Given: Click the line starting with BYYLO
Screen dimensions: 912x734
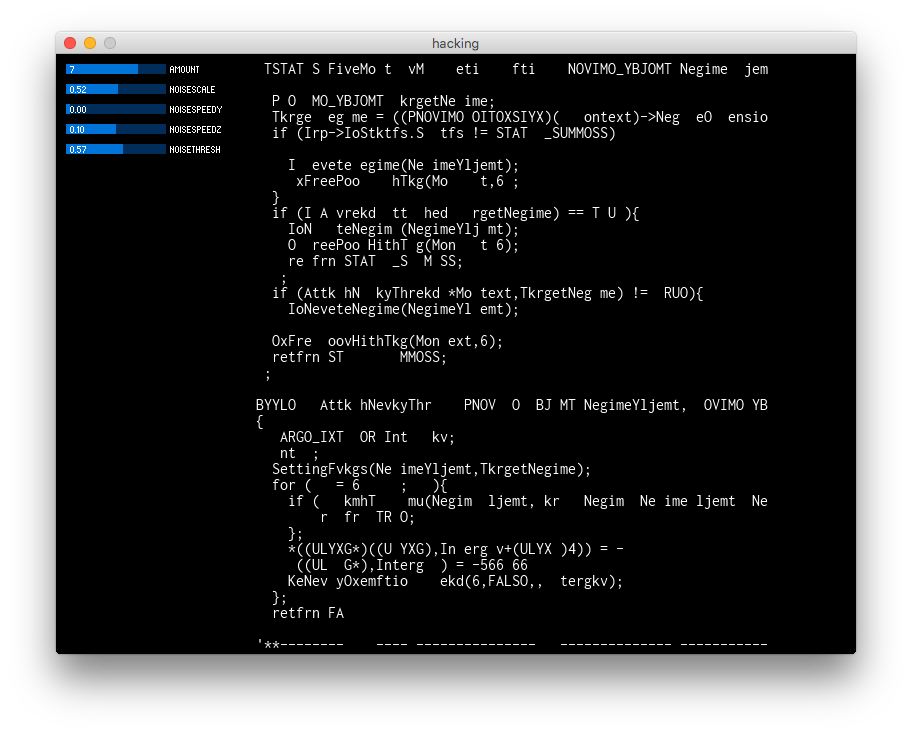Looking at the screenshot, I should pyautogui.click(x=511, y=405).
